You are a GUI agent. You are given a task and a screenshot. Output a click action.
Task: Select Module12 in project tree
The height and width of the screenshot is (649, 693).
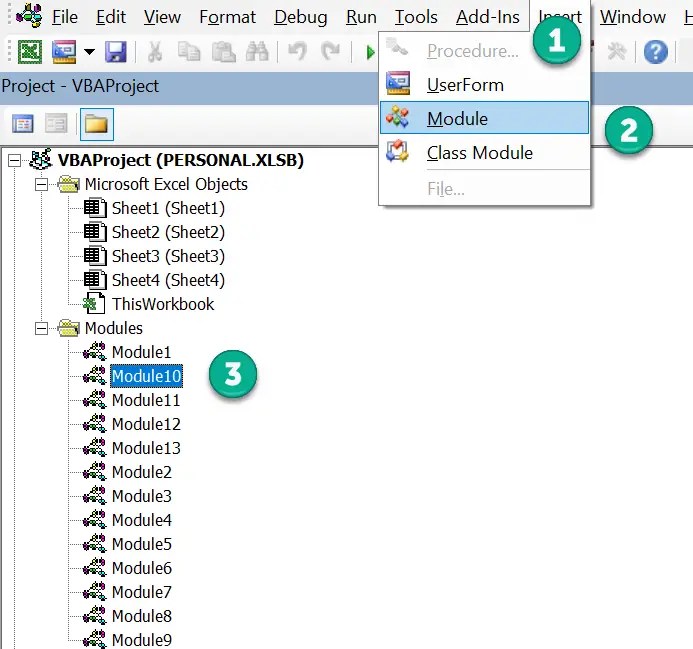point(146,424)
